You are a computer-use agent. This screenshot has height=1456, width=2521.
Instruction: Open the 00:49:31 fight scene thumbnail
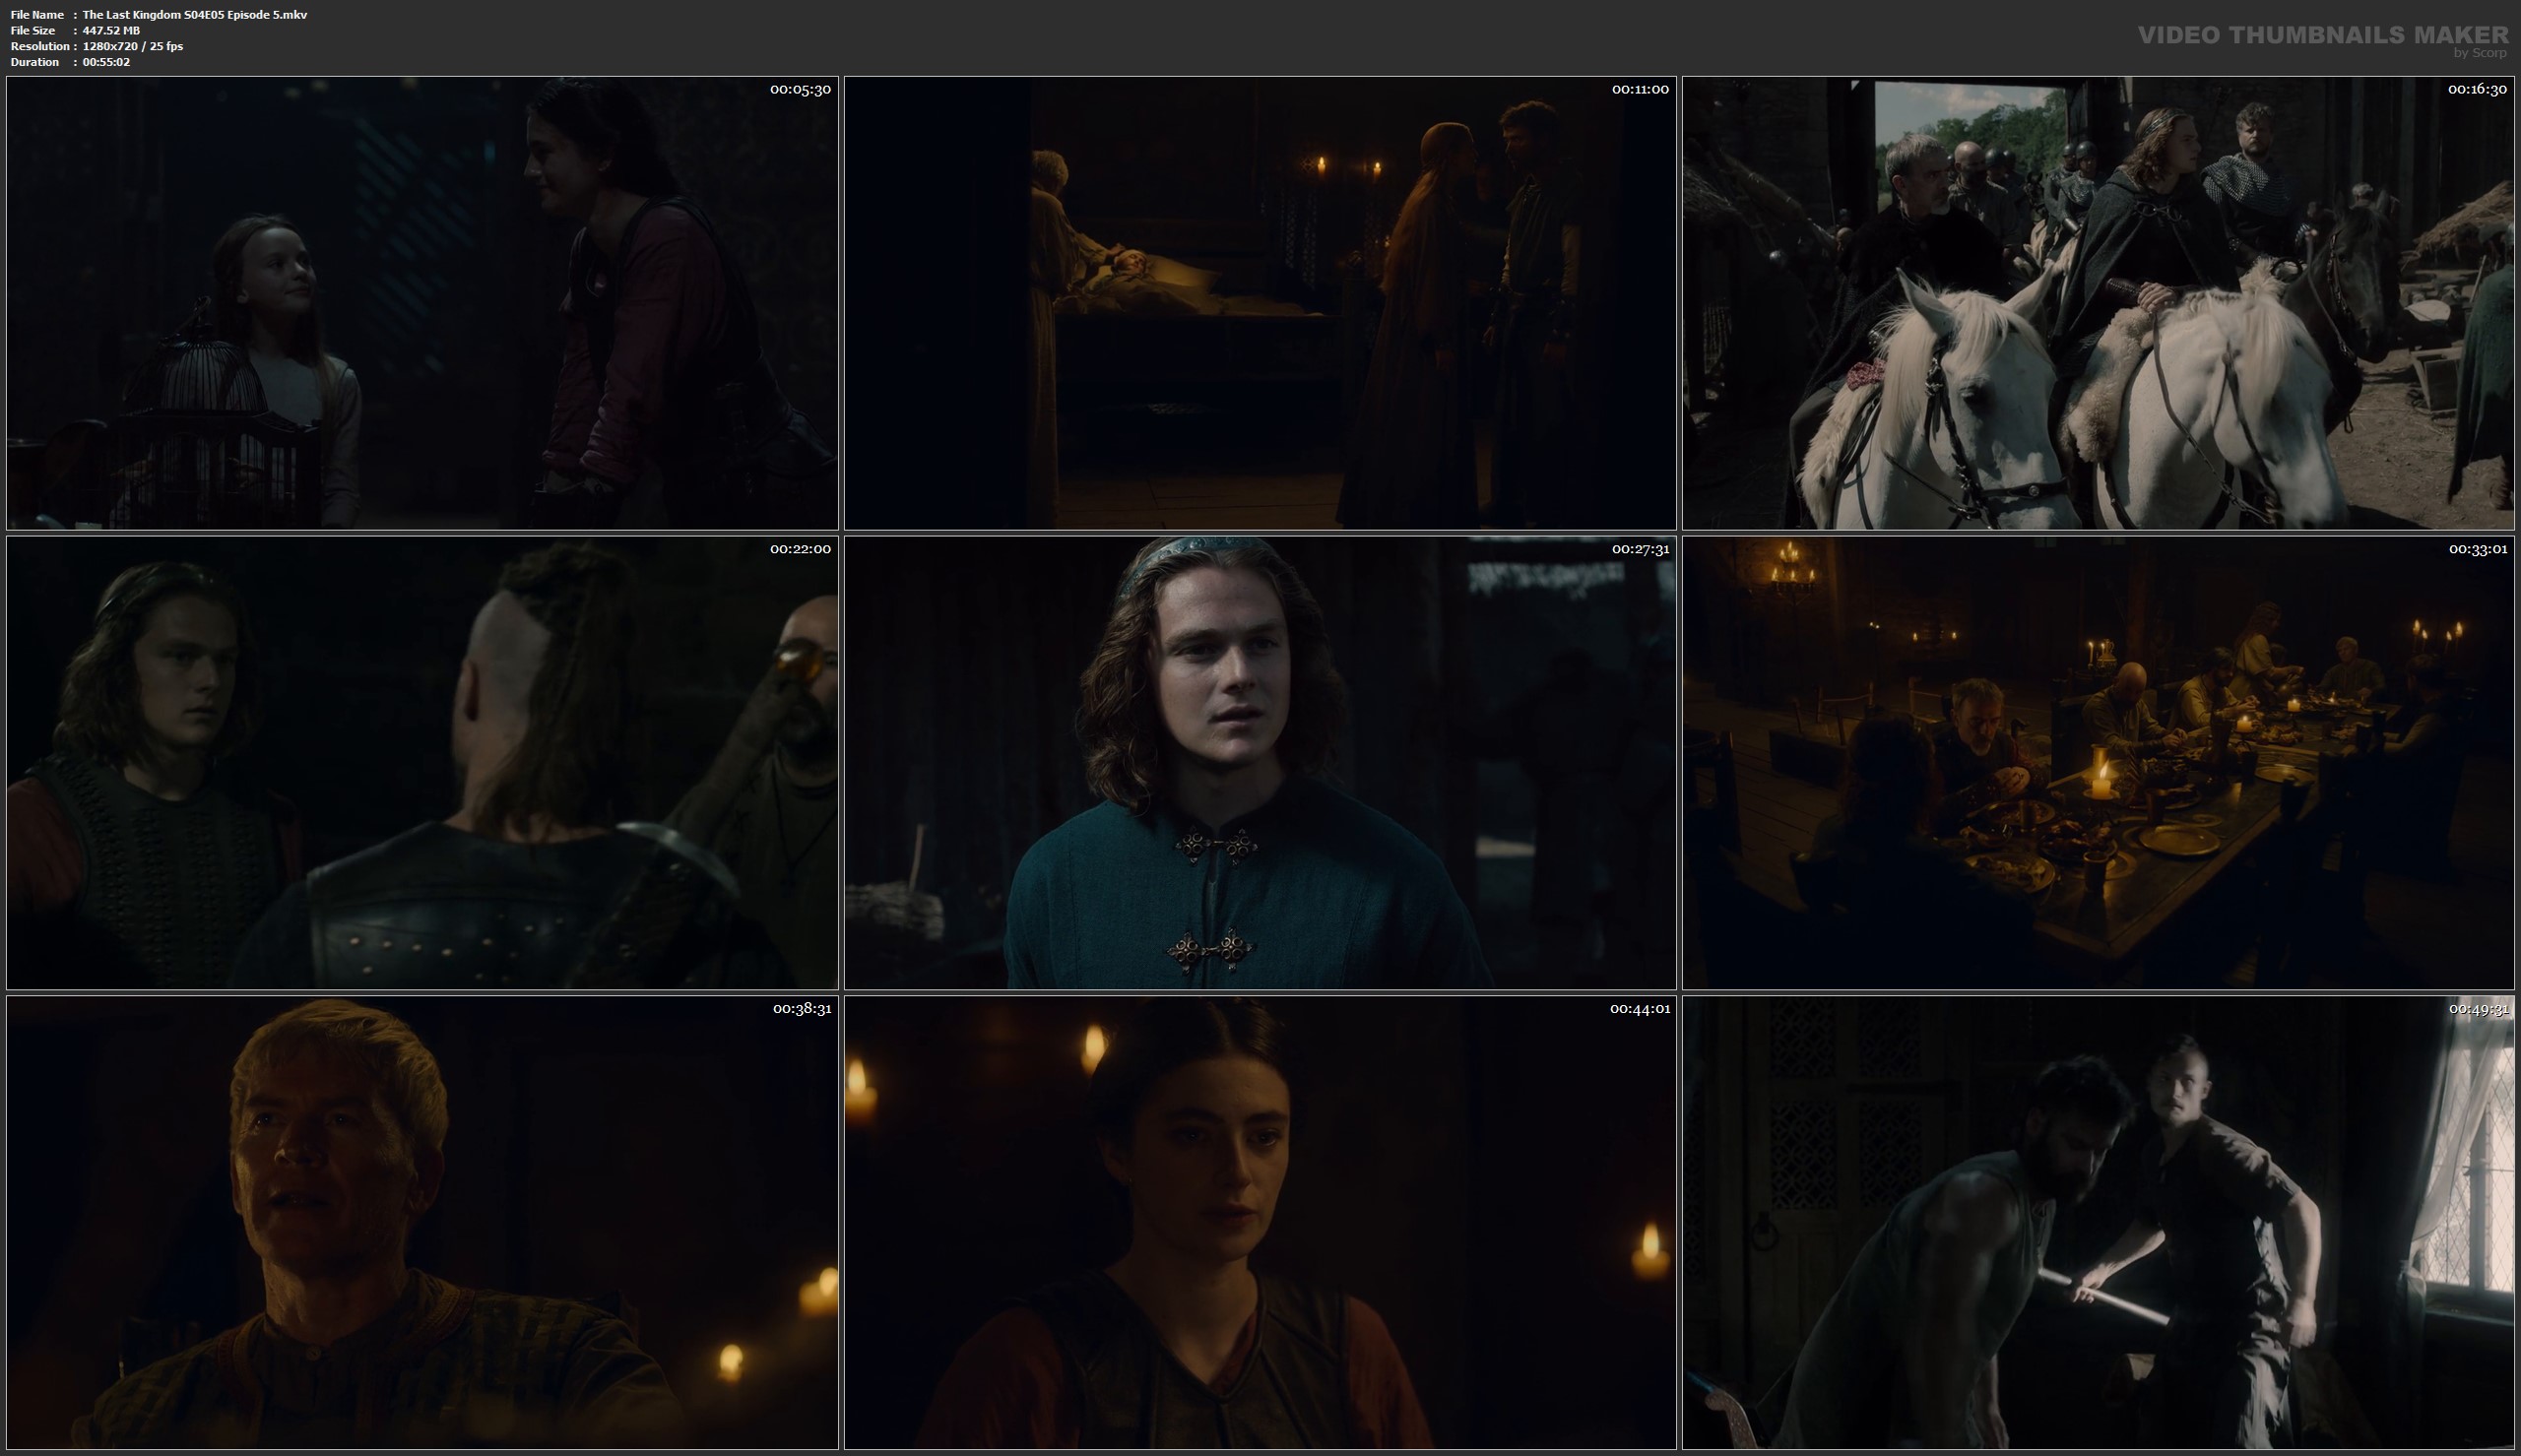[2097, 1222]
